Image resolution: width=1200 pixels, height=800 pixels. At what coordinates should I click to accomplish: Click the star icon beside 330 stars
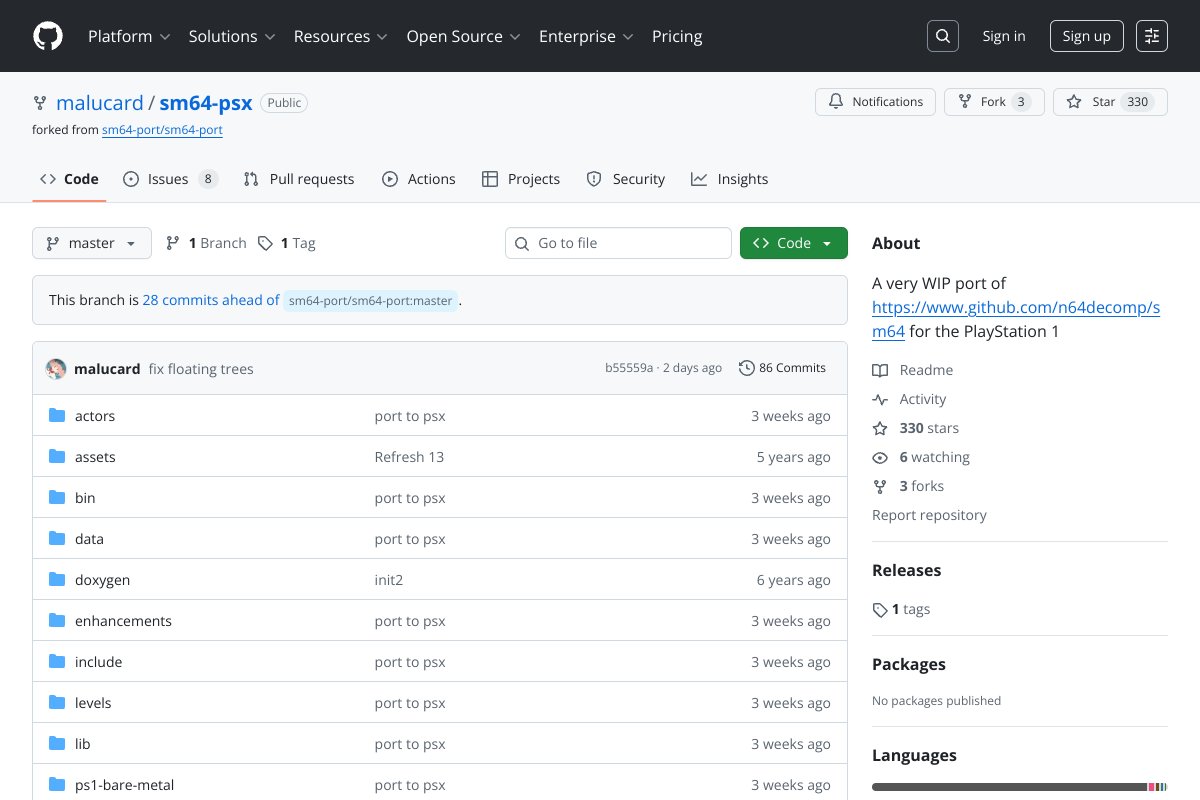point(880,428)
